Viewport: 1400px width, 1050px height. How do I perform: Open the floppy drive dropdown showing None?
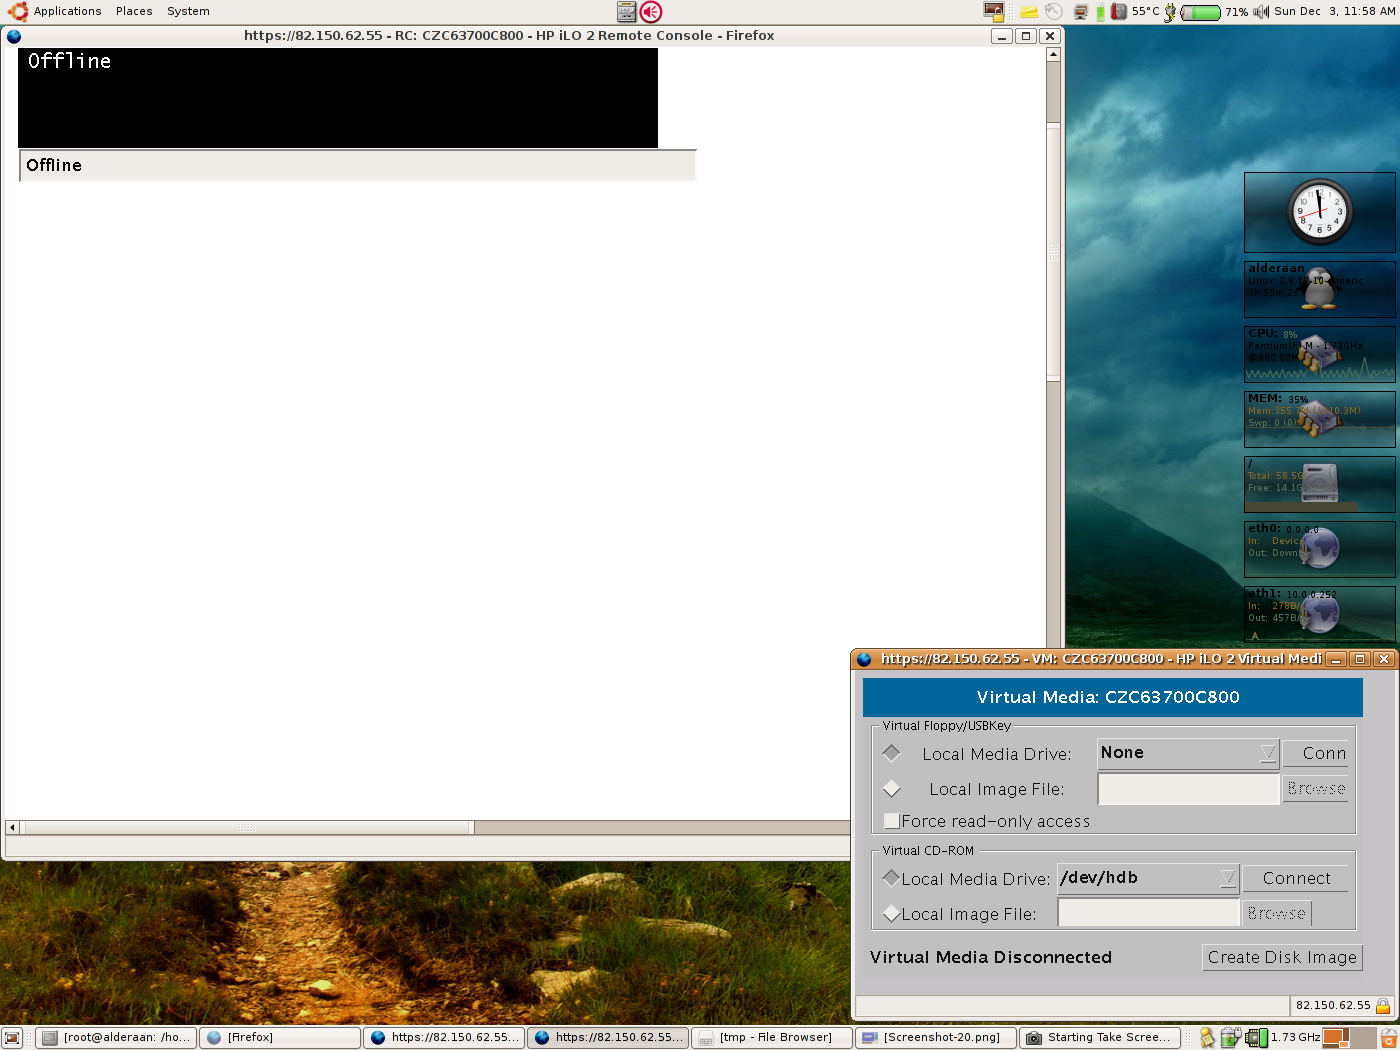tap(1188, 753)
